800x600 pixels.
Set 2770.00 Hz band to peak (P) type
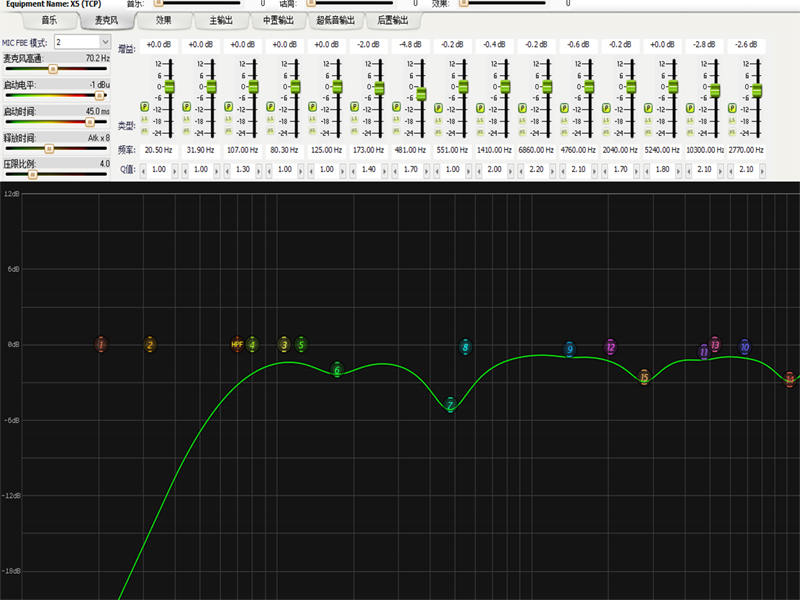tap(732, 108)
